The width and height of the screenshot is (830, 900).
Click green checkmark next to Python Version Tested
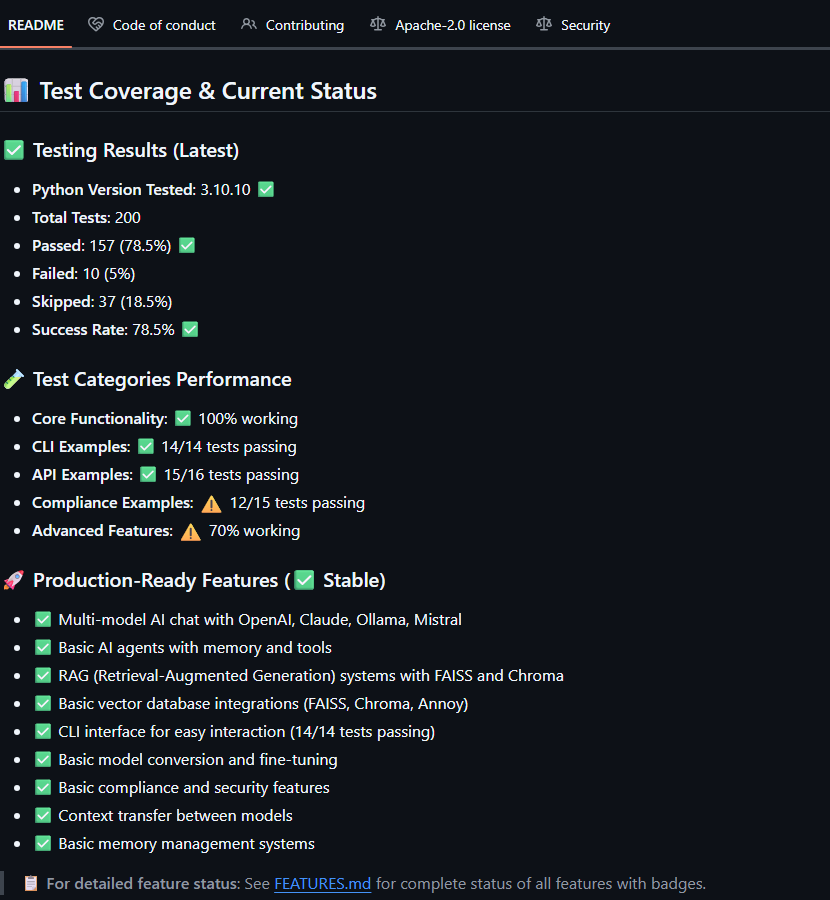[x=266, y=189]
